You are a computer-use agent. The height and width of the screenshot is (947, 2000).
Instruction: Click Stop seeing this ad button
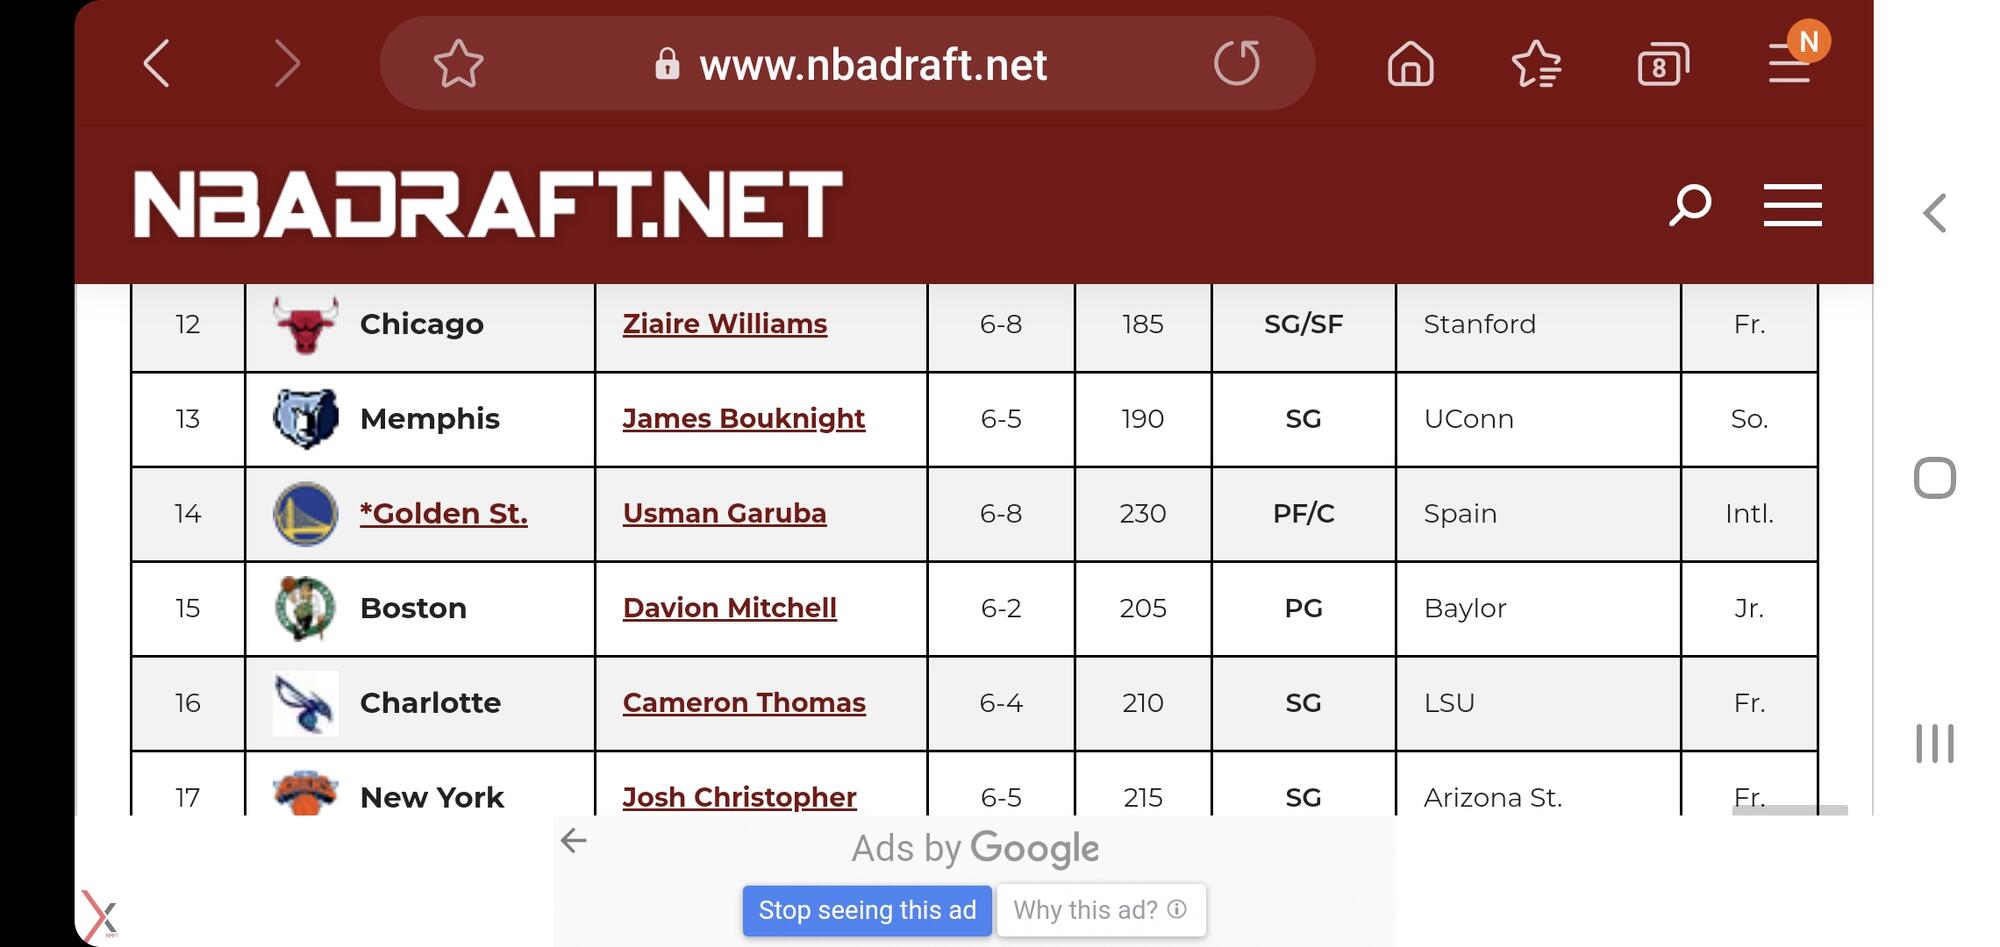(867, 910)
